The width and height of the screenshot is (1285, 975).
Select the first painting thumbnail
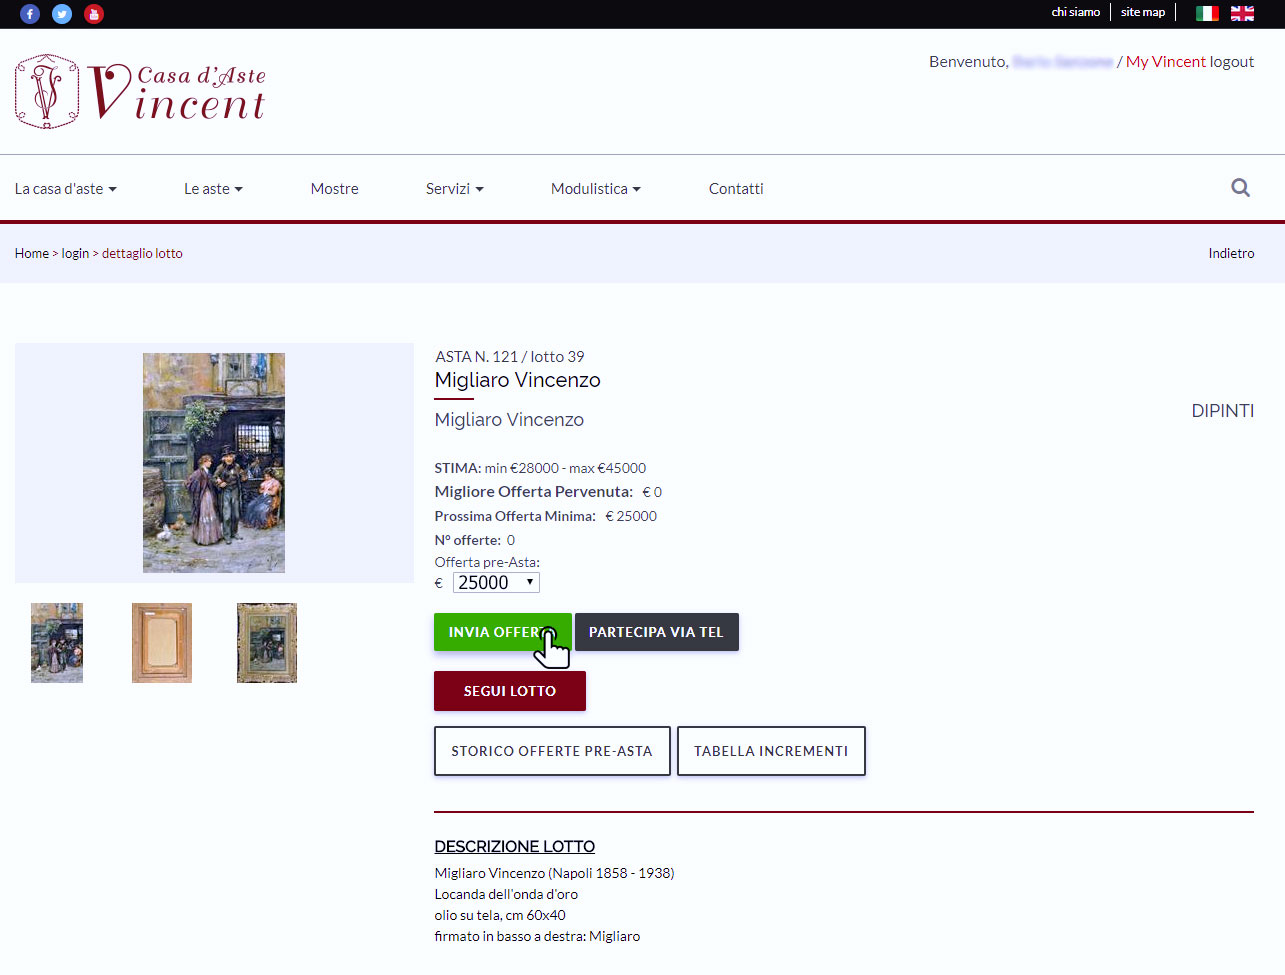57,643
